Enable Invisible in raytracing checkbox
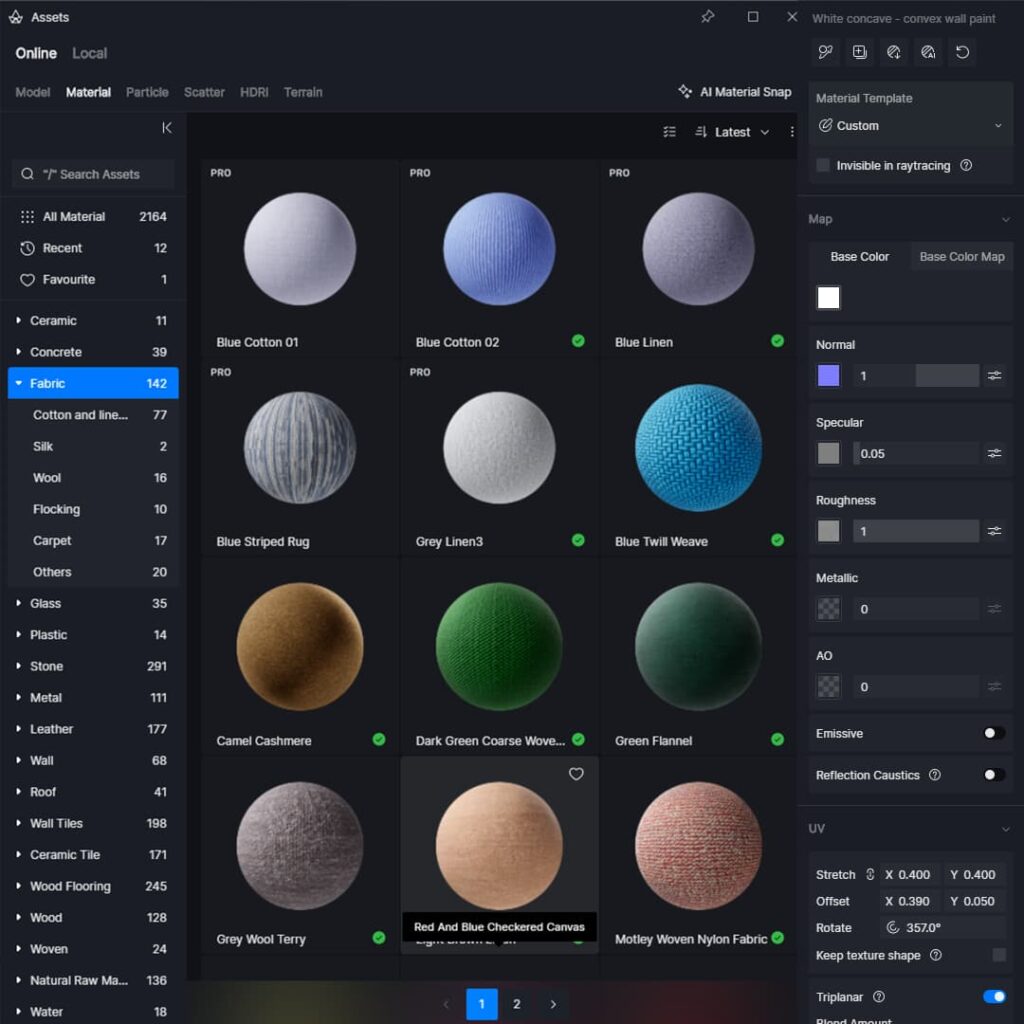This screenshot has height=1024, width=1024. (823, 166)
